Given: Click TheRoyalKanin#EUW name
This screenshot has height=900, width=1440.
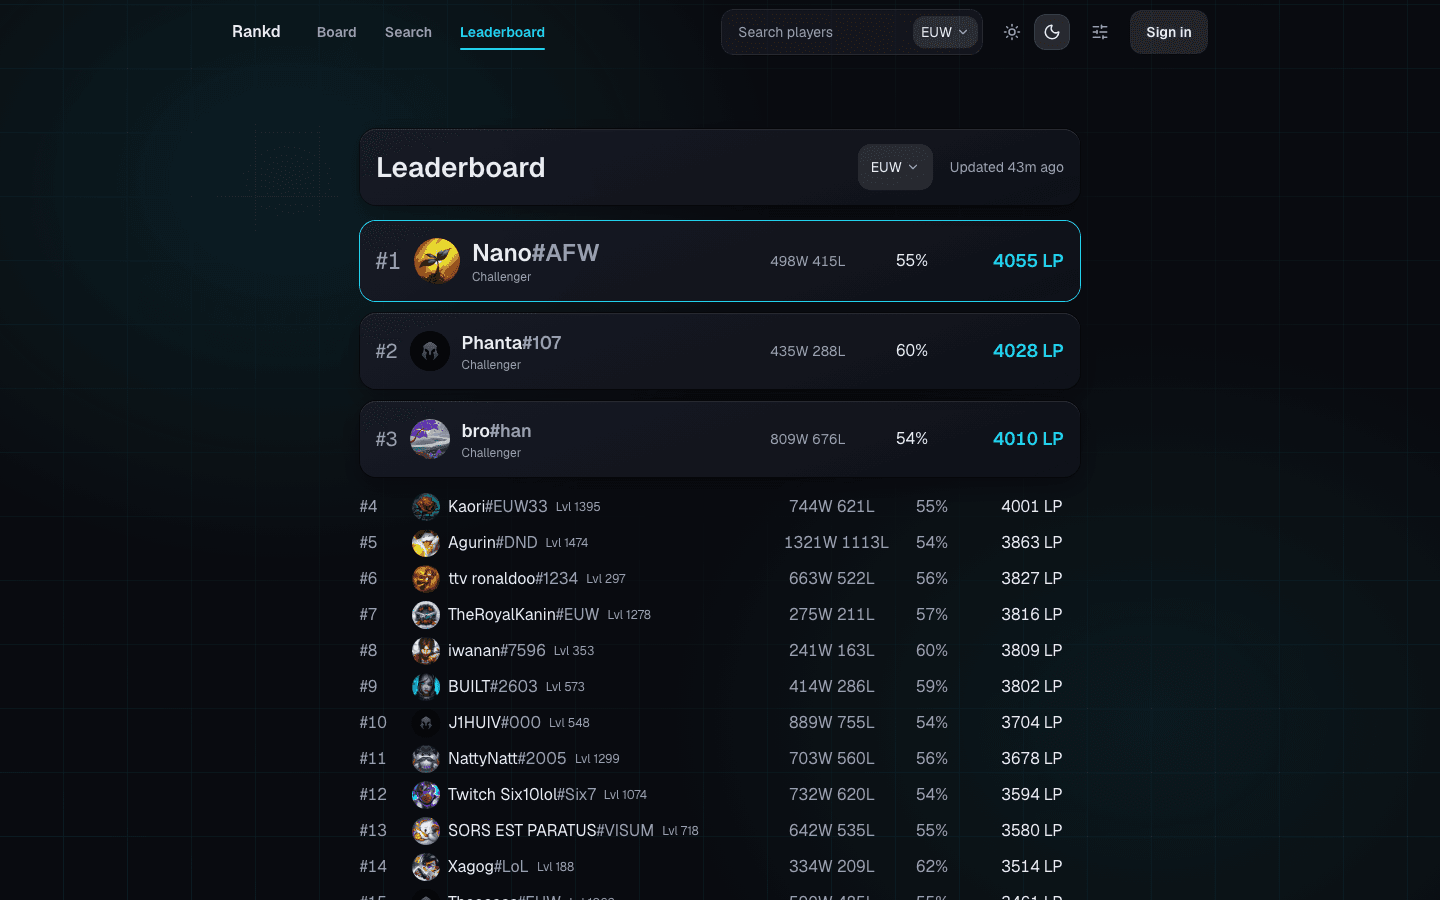Looking at the screenshot, I should (x=524, y=615).
